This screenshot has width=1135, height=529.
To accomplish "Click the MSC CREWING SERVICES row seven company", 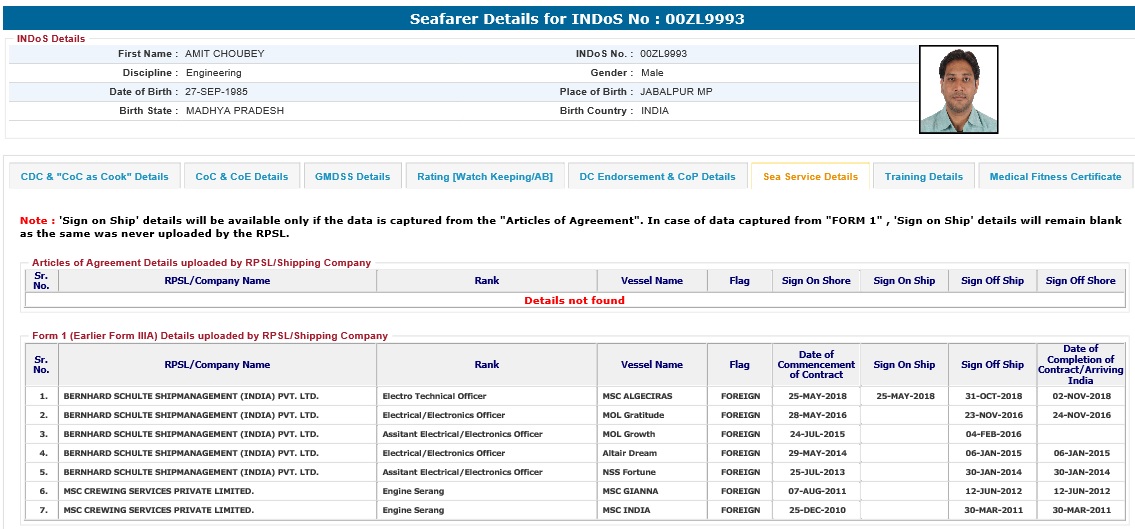I will pos(158,510).
